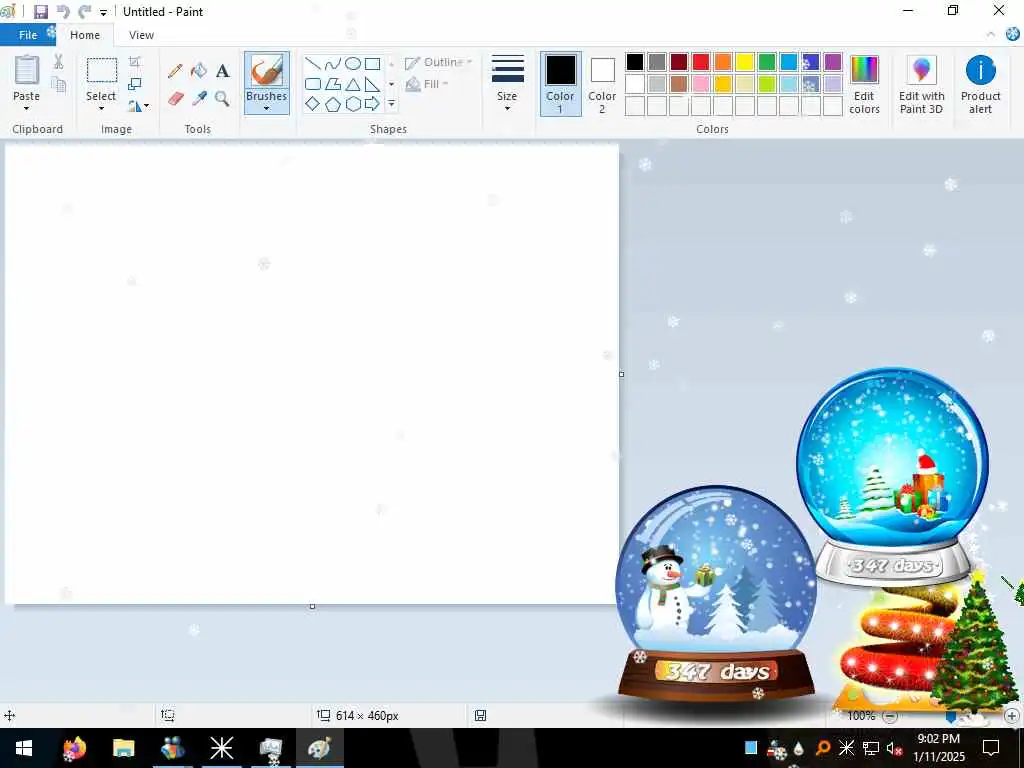1024x768 pixels.
Task: Click the Save icon in quick access toolbar
Action: tap(40, 12)
